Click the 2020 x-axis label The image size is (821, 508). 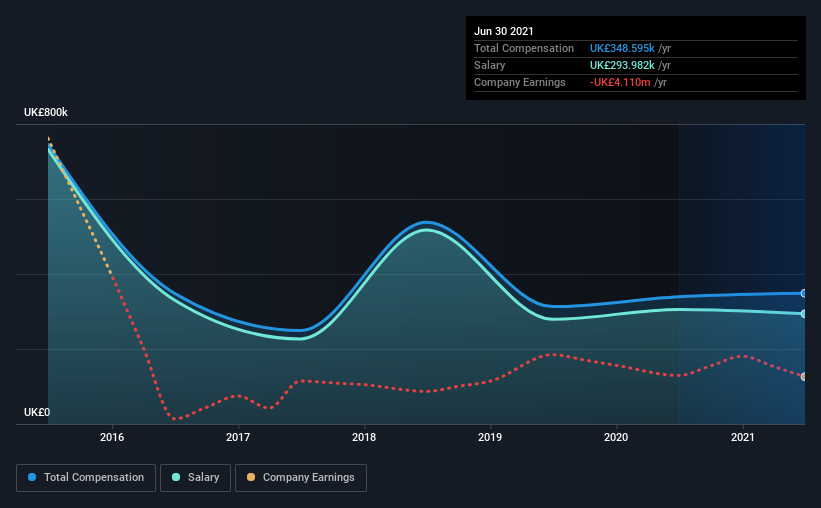(616, 437)
